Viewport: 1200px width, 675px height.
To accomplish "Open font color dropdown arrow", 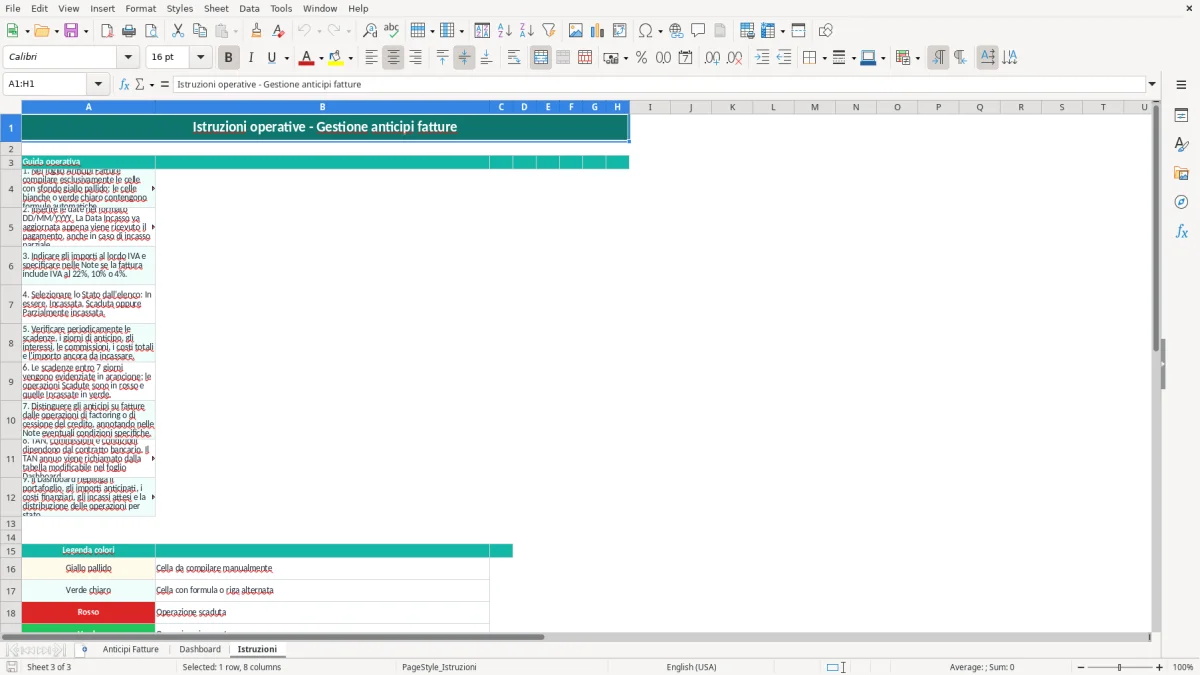I will [322, 58].
